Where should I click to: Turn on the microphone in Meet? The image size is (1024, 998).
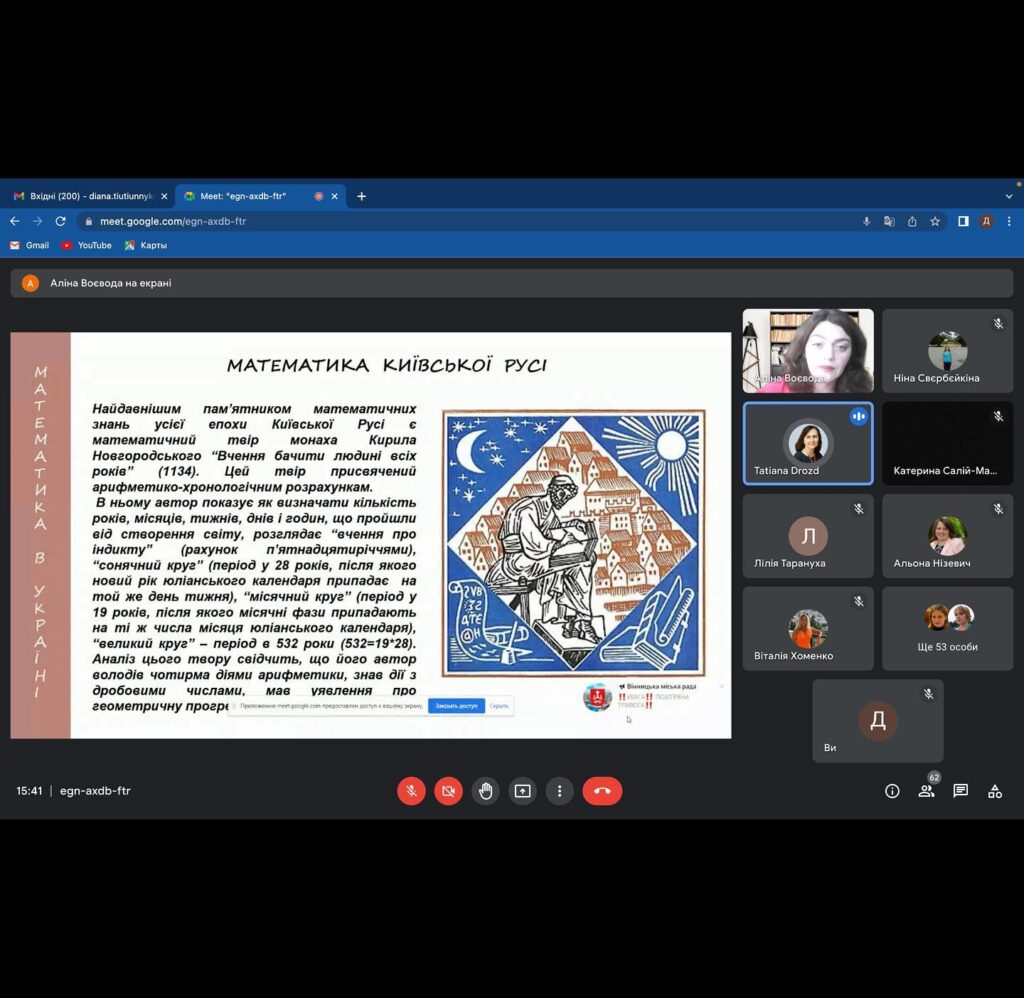(411, 791)
